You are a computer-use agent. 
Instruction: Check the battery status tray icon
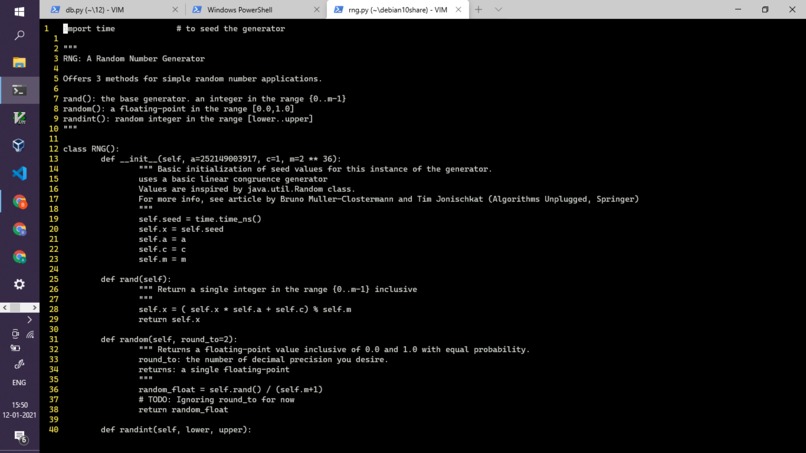pos(15,348)
